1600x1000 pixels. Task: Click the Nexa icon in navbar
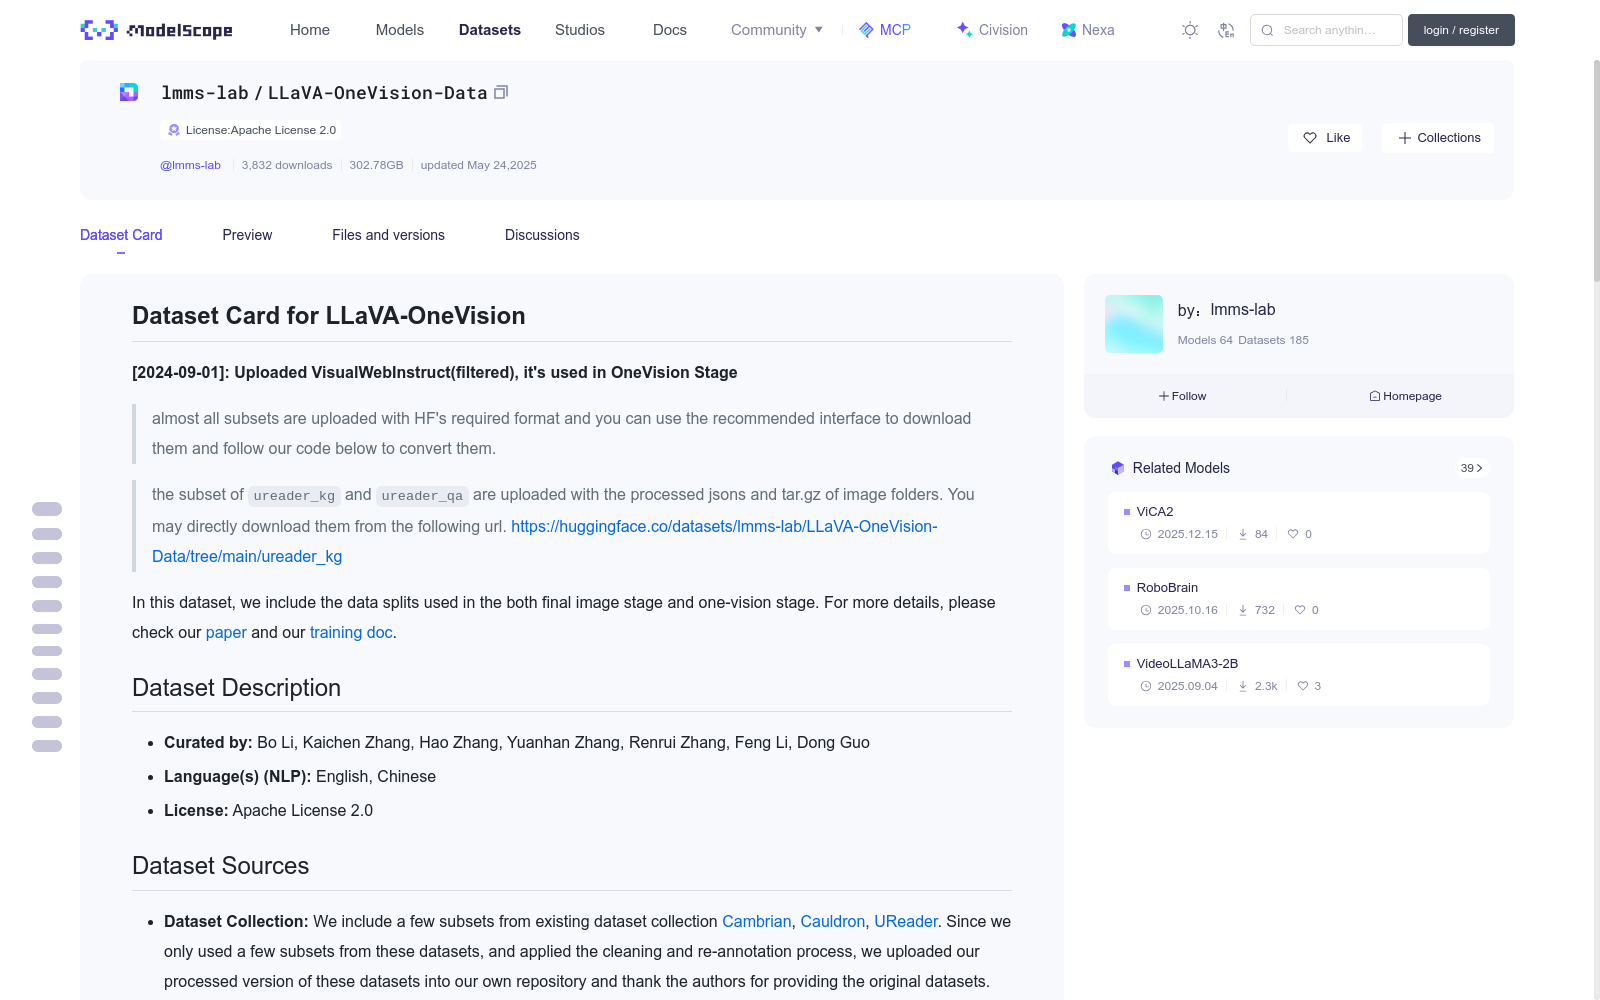(1069, 30)
